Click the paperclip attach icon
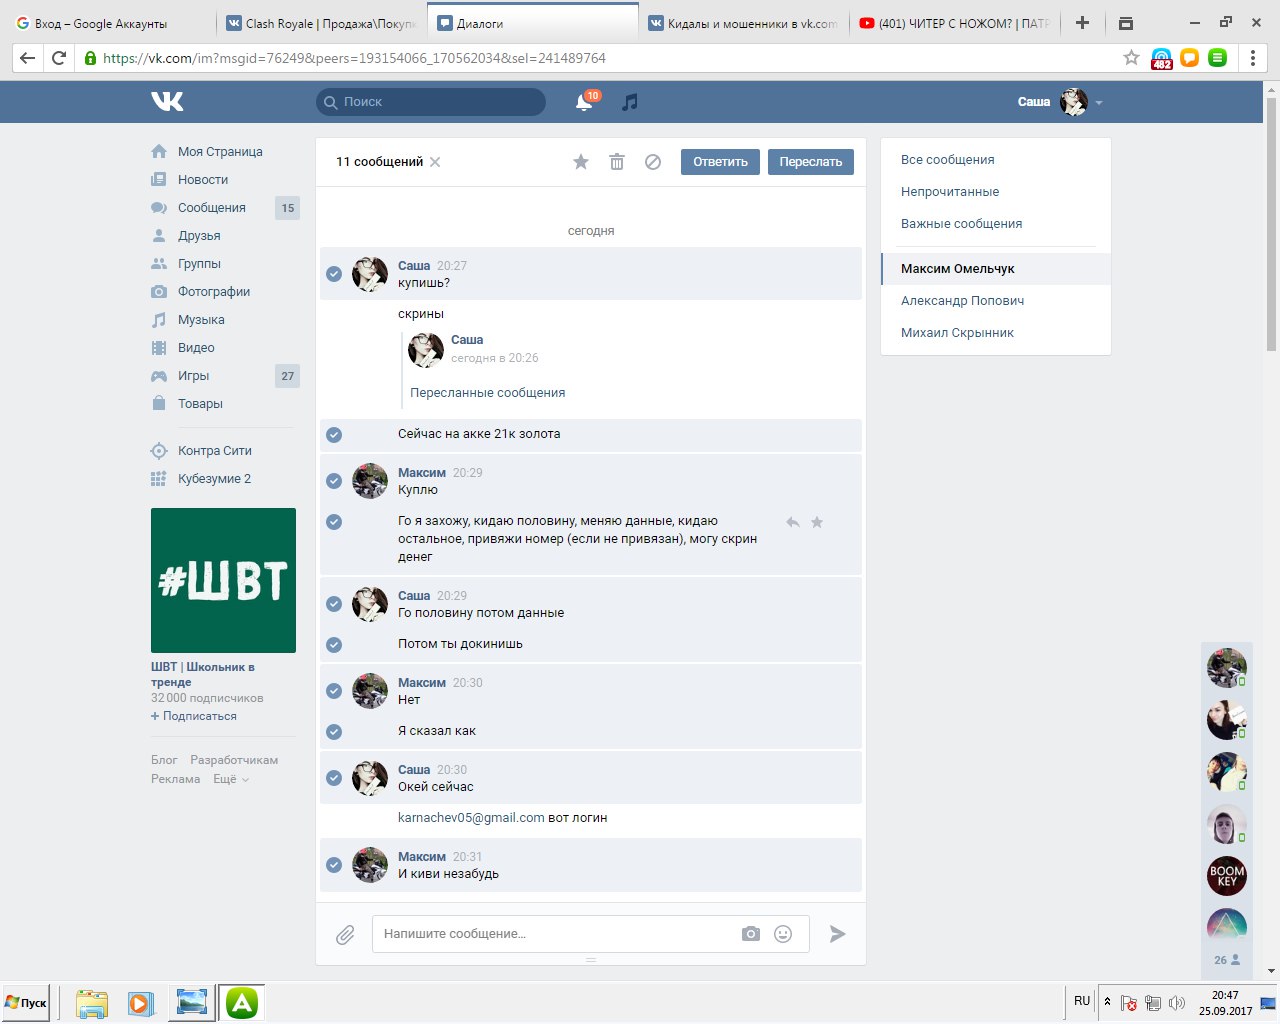This screenshot has width=1280, height=1024. [x=345, y=934]
